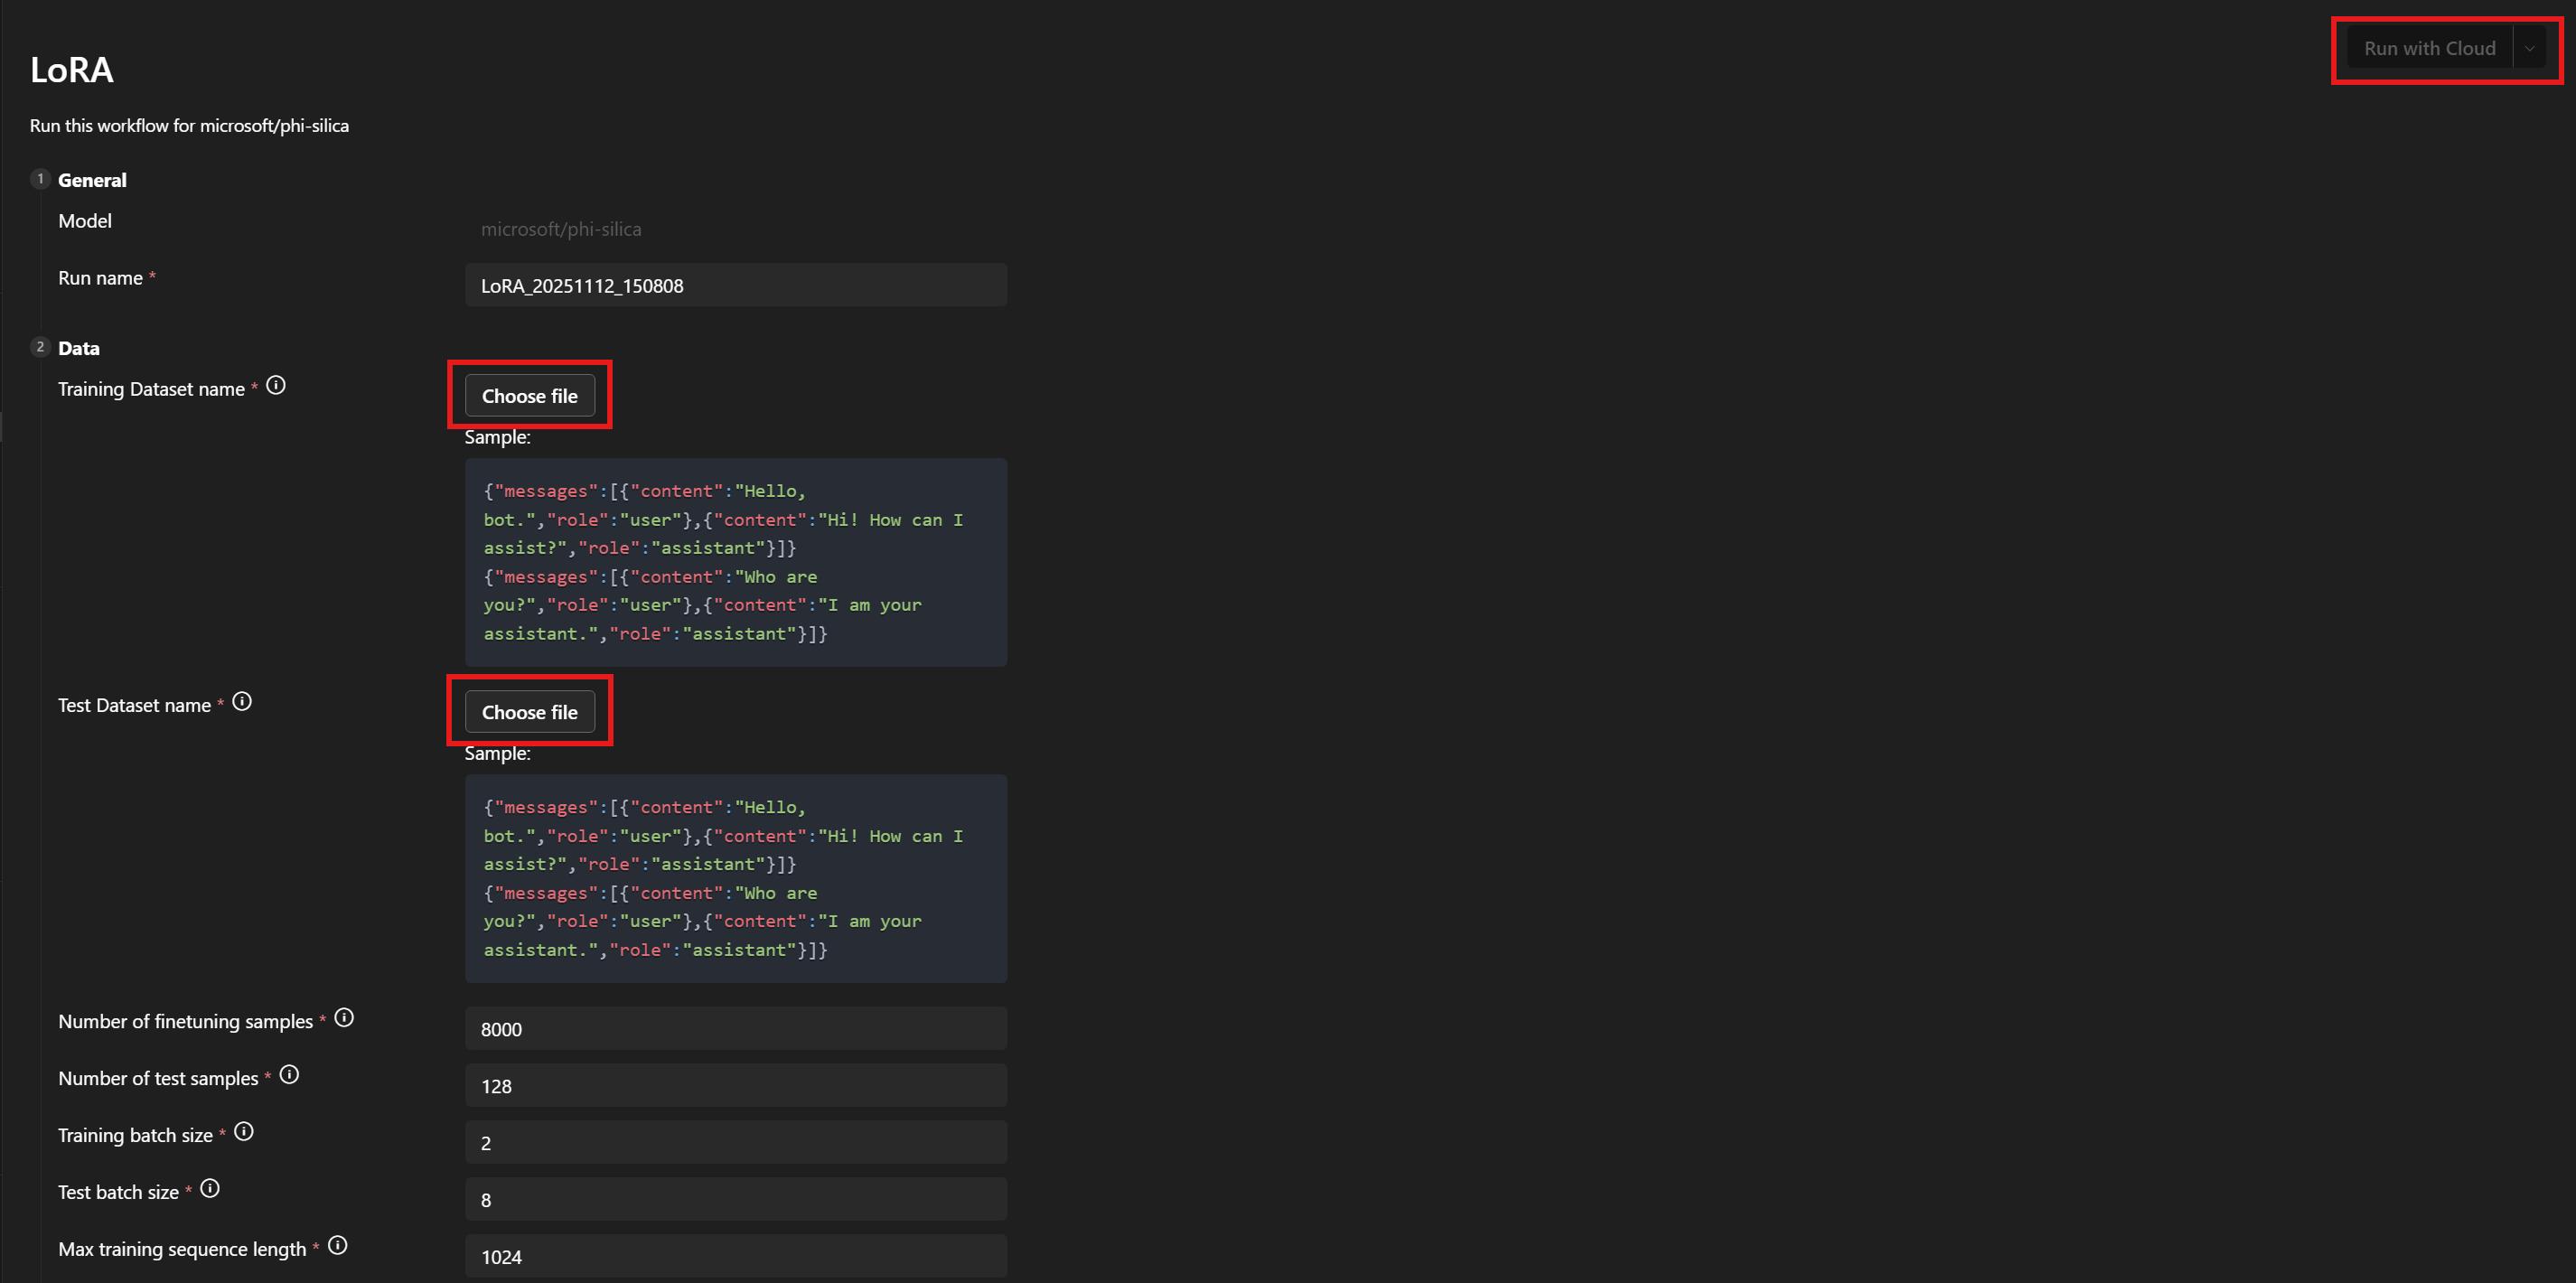Expand the General section header
This screenshot has width=2576, height=1283.
pos(92,180)
